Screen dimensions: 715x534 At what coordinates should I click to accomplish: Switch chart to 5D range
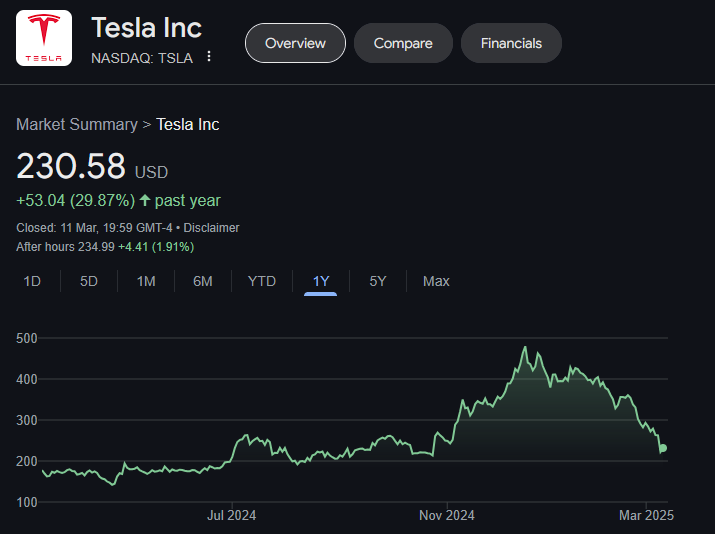click(x=89, y=281)
